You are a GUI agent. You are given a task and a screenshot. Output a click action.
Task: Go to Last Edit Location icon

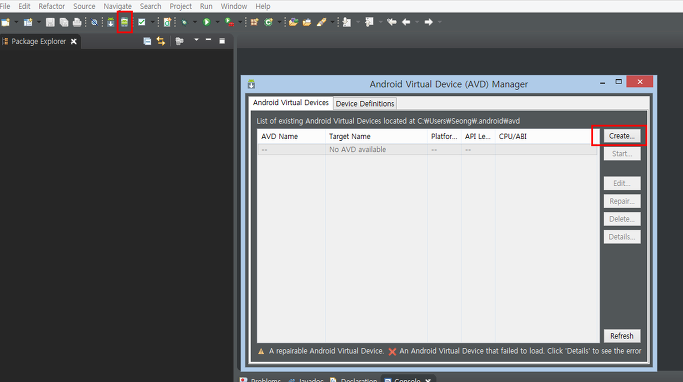(392, 22)
